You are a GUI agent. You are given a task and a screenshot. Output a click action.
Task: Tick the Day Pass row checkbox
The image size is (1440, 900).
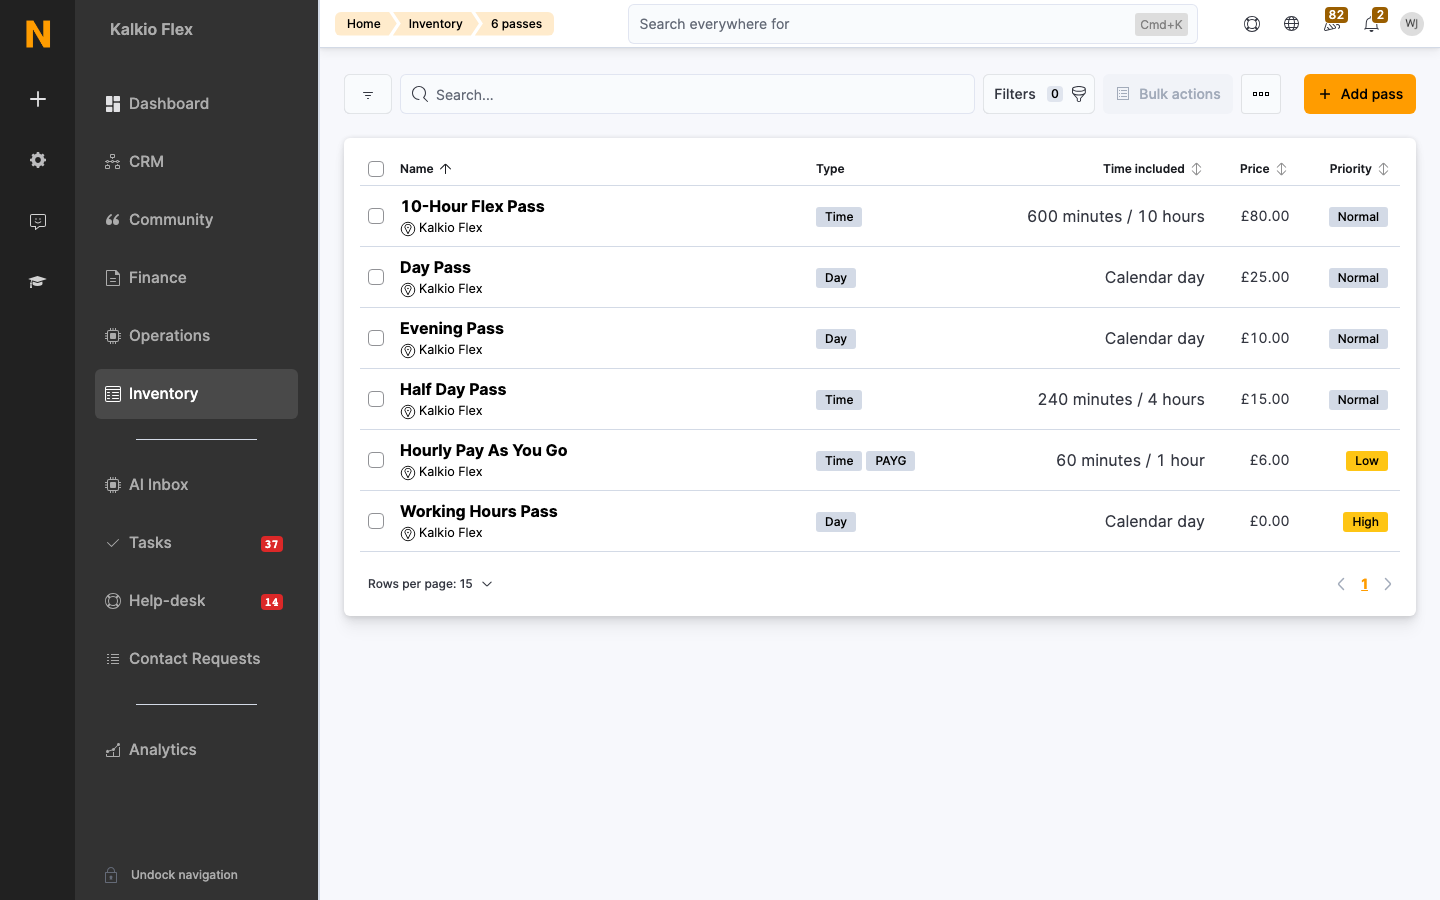coord(376,277)
